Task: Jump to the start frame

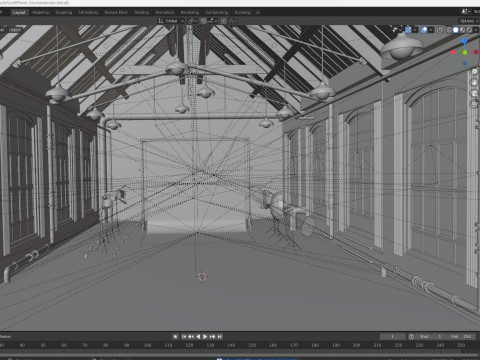Action: [x=184, y=337]
